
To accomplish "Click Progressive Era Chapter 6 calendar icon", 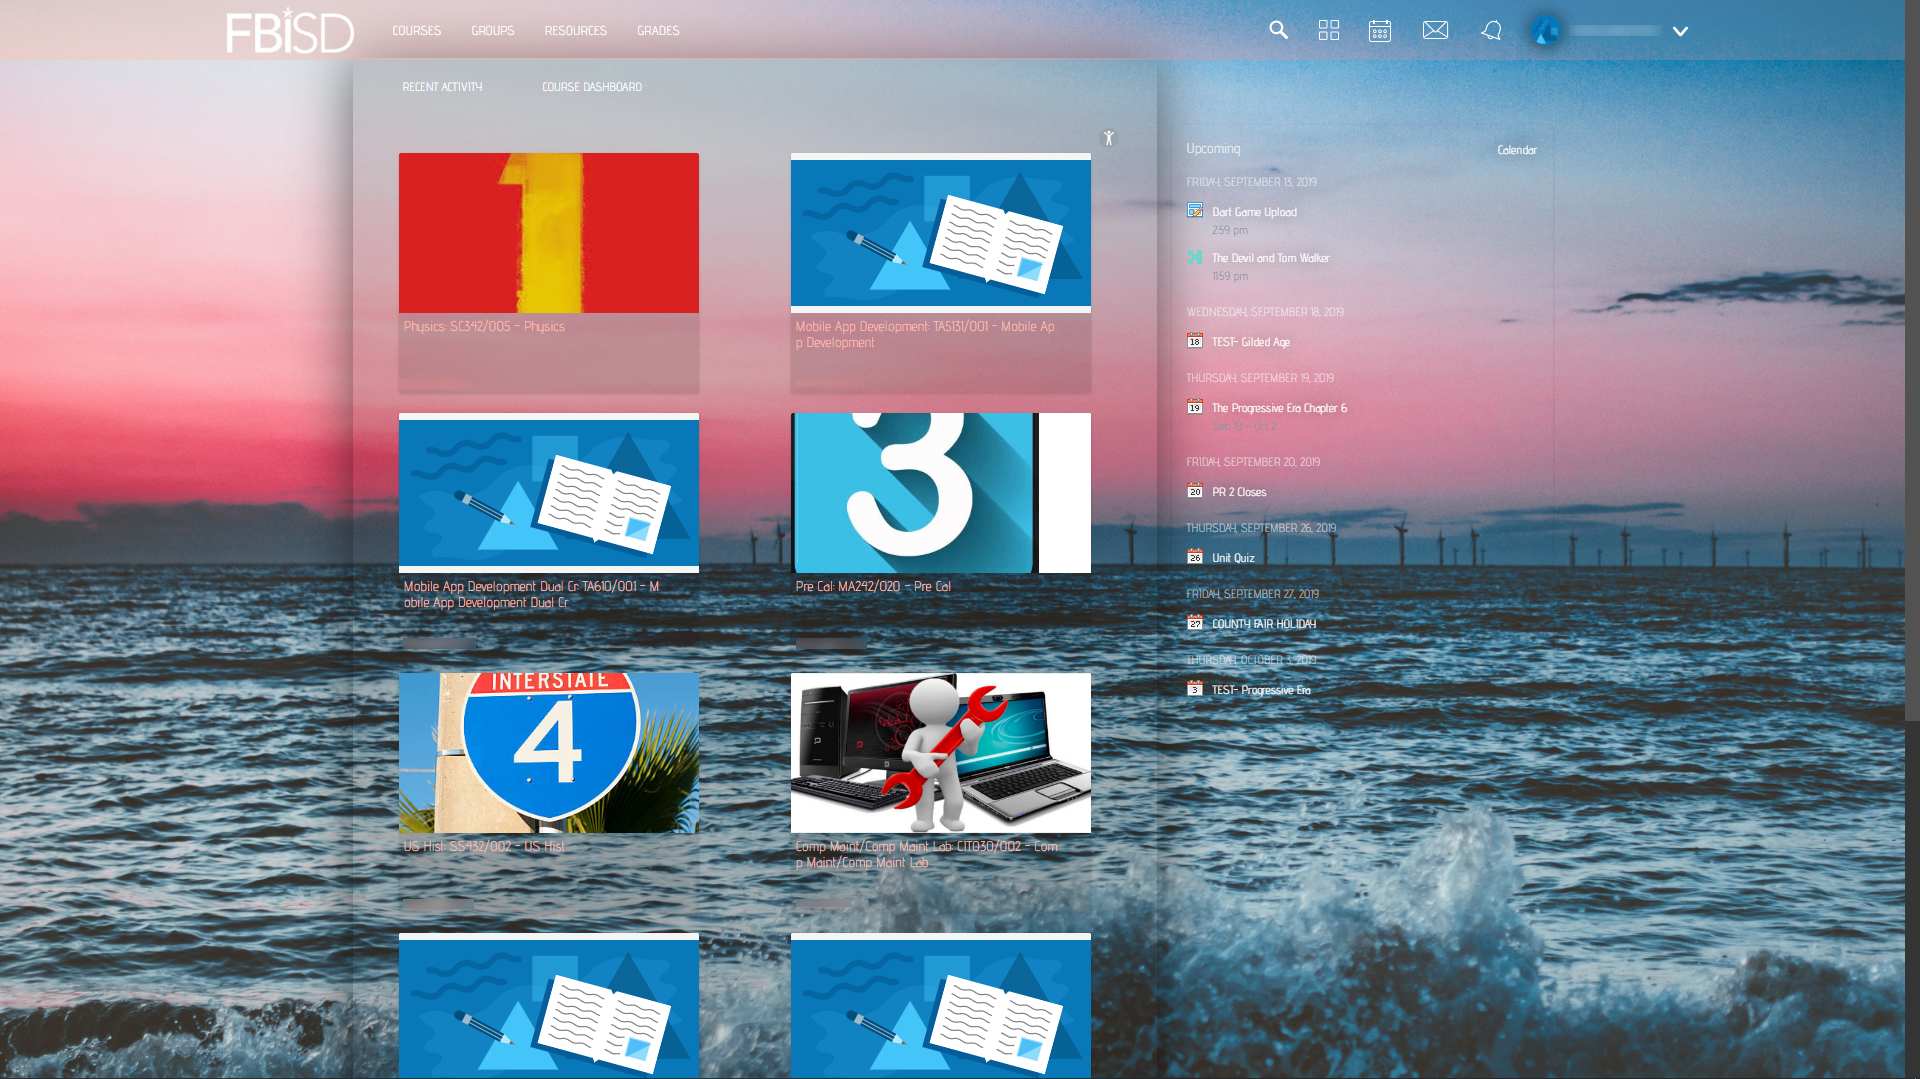I will (1195, 407).
